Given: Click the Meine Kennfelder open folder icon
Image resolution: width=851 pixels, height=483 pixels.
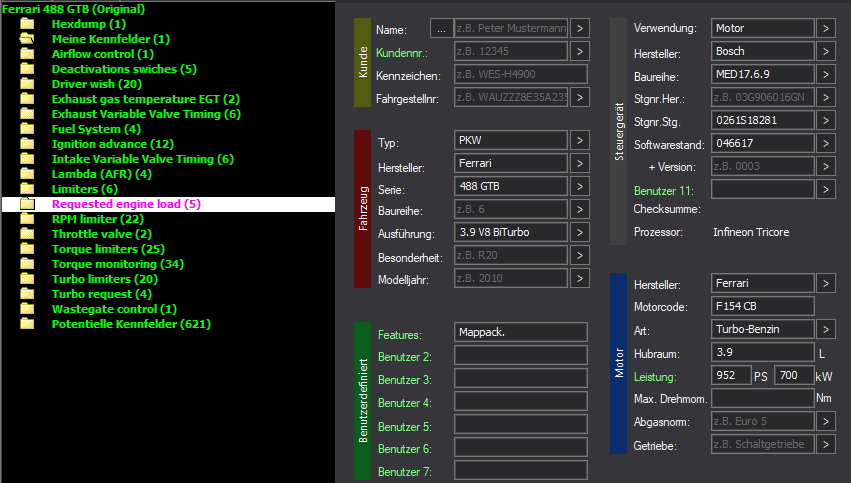Looking at the screenshot, I should pyautogui.click(x=27, y=39).
